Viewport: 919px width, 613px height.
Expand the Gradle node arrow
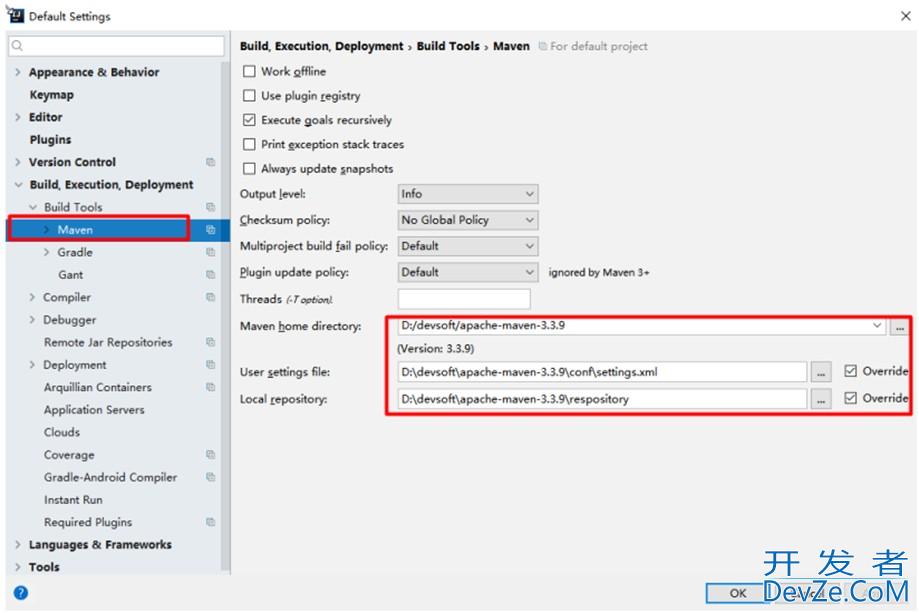pos(46,252)
